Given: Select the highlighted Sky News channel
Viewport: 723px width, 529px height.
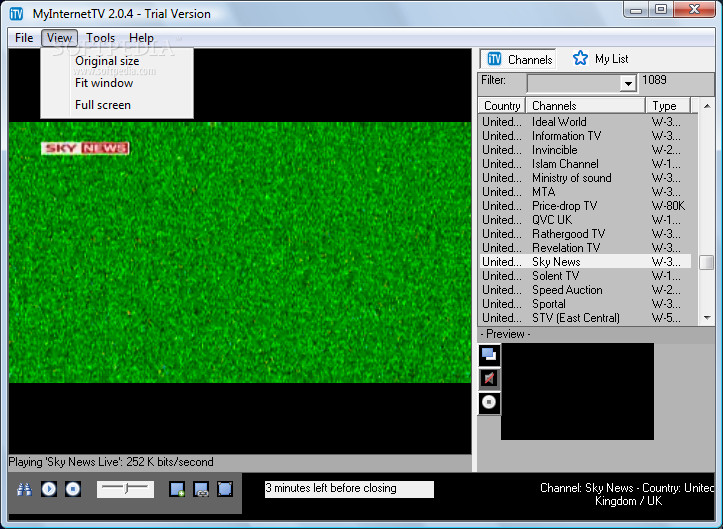Looking at the screenshot, I should tap(586, 262).
